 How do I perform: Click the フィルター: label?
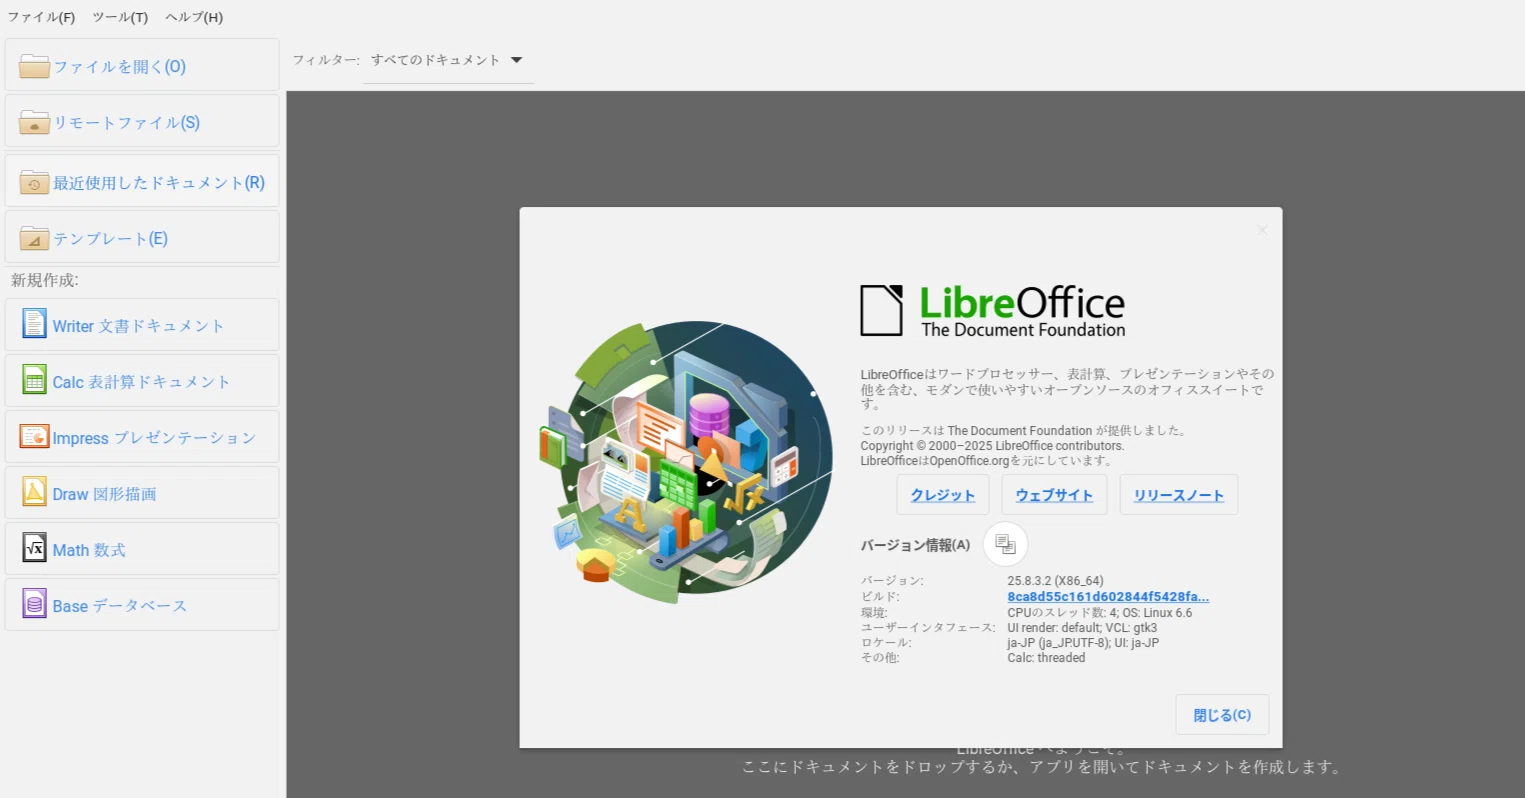click(x=326, y=60)
